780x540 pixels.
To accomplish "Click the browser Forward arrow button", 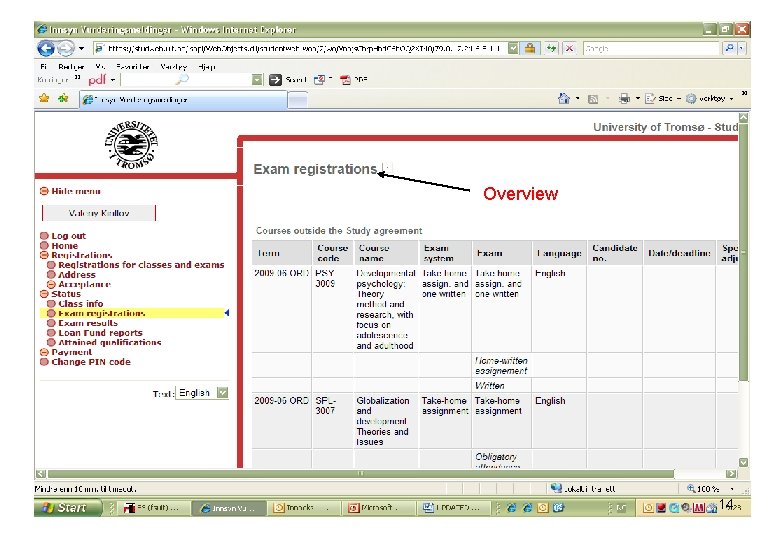I will [66, 48].
